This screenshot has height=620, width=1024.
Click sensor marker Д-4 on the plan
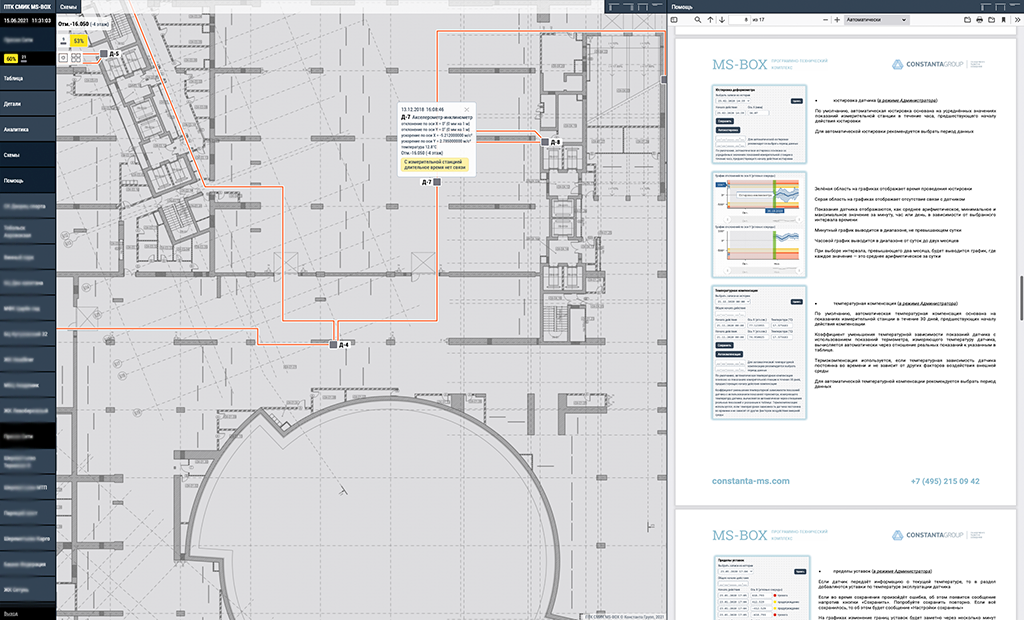333,345
